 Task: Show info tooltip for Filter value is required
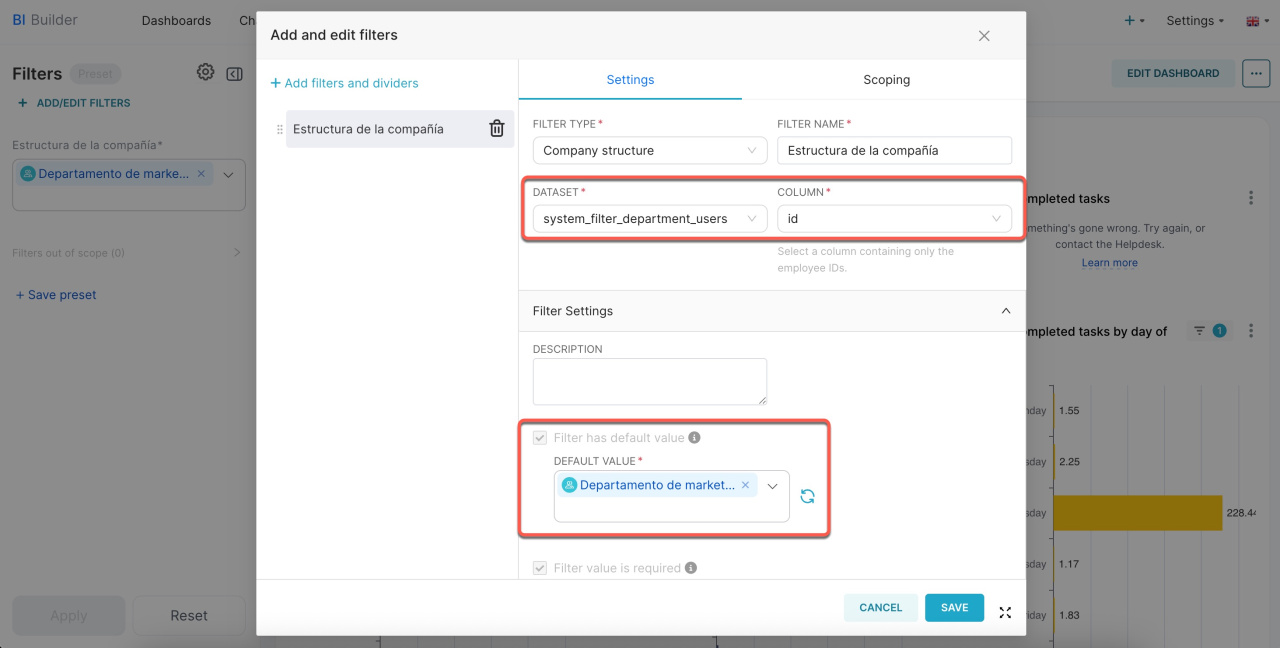[x=691, y=568]
